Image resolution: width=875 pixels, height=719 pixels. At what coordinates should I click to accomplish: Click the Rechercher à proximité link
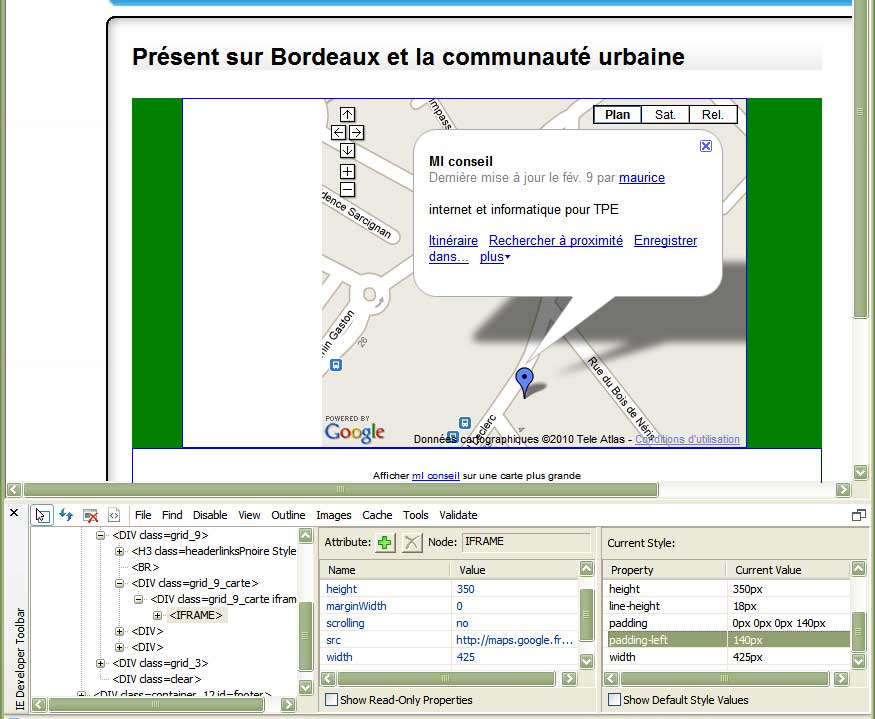pyautogui.click(x=556, y=241)
